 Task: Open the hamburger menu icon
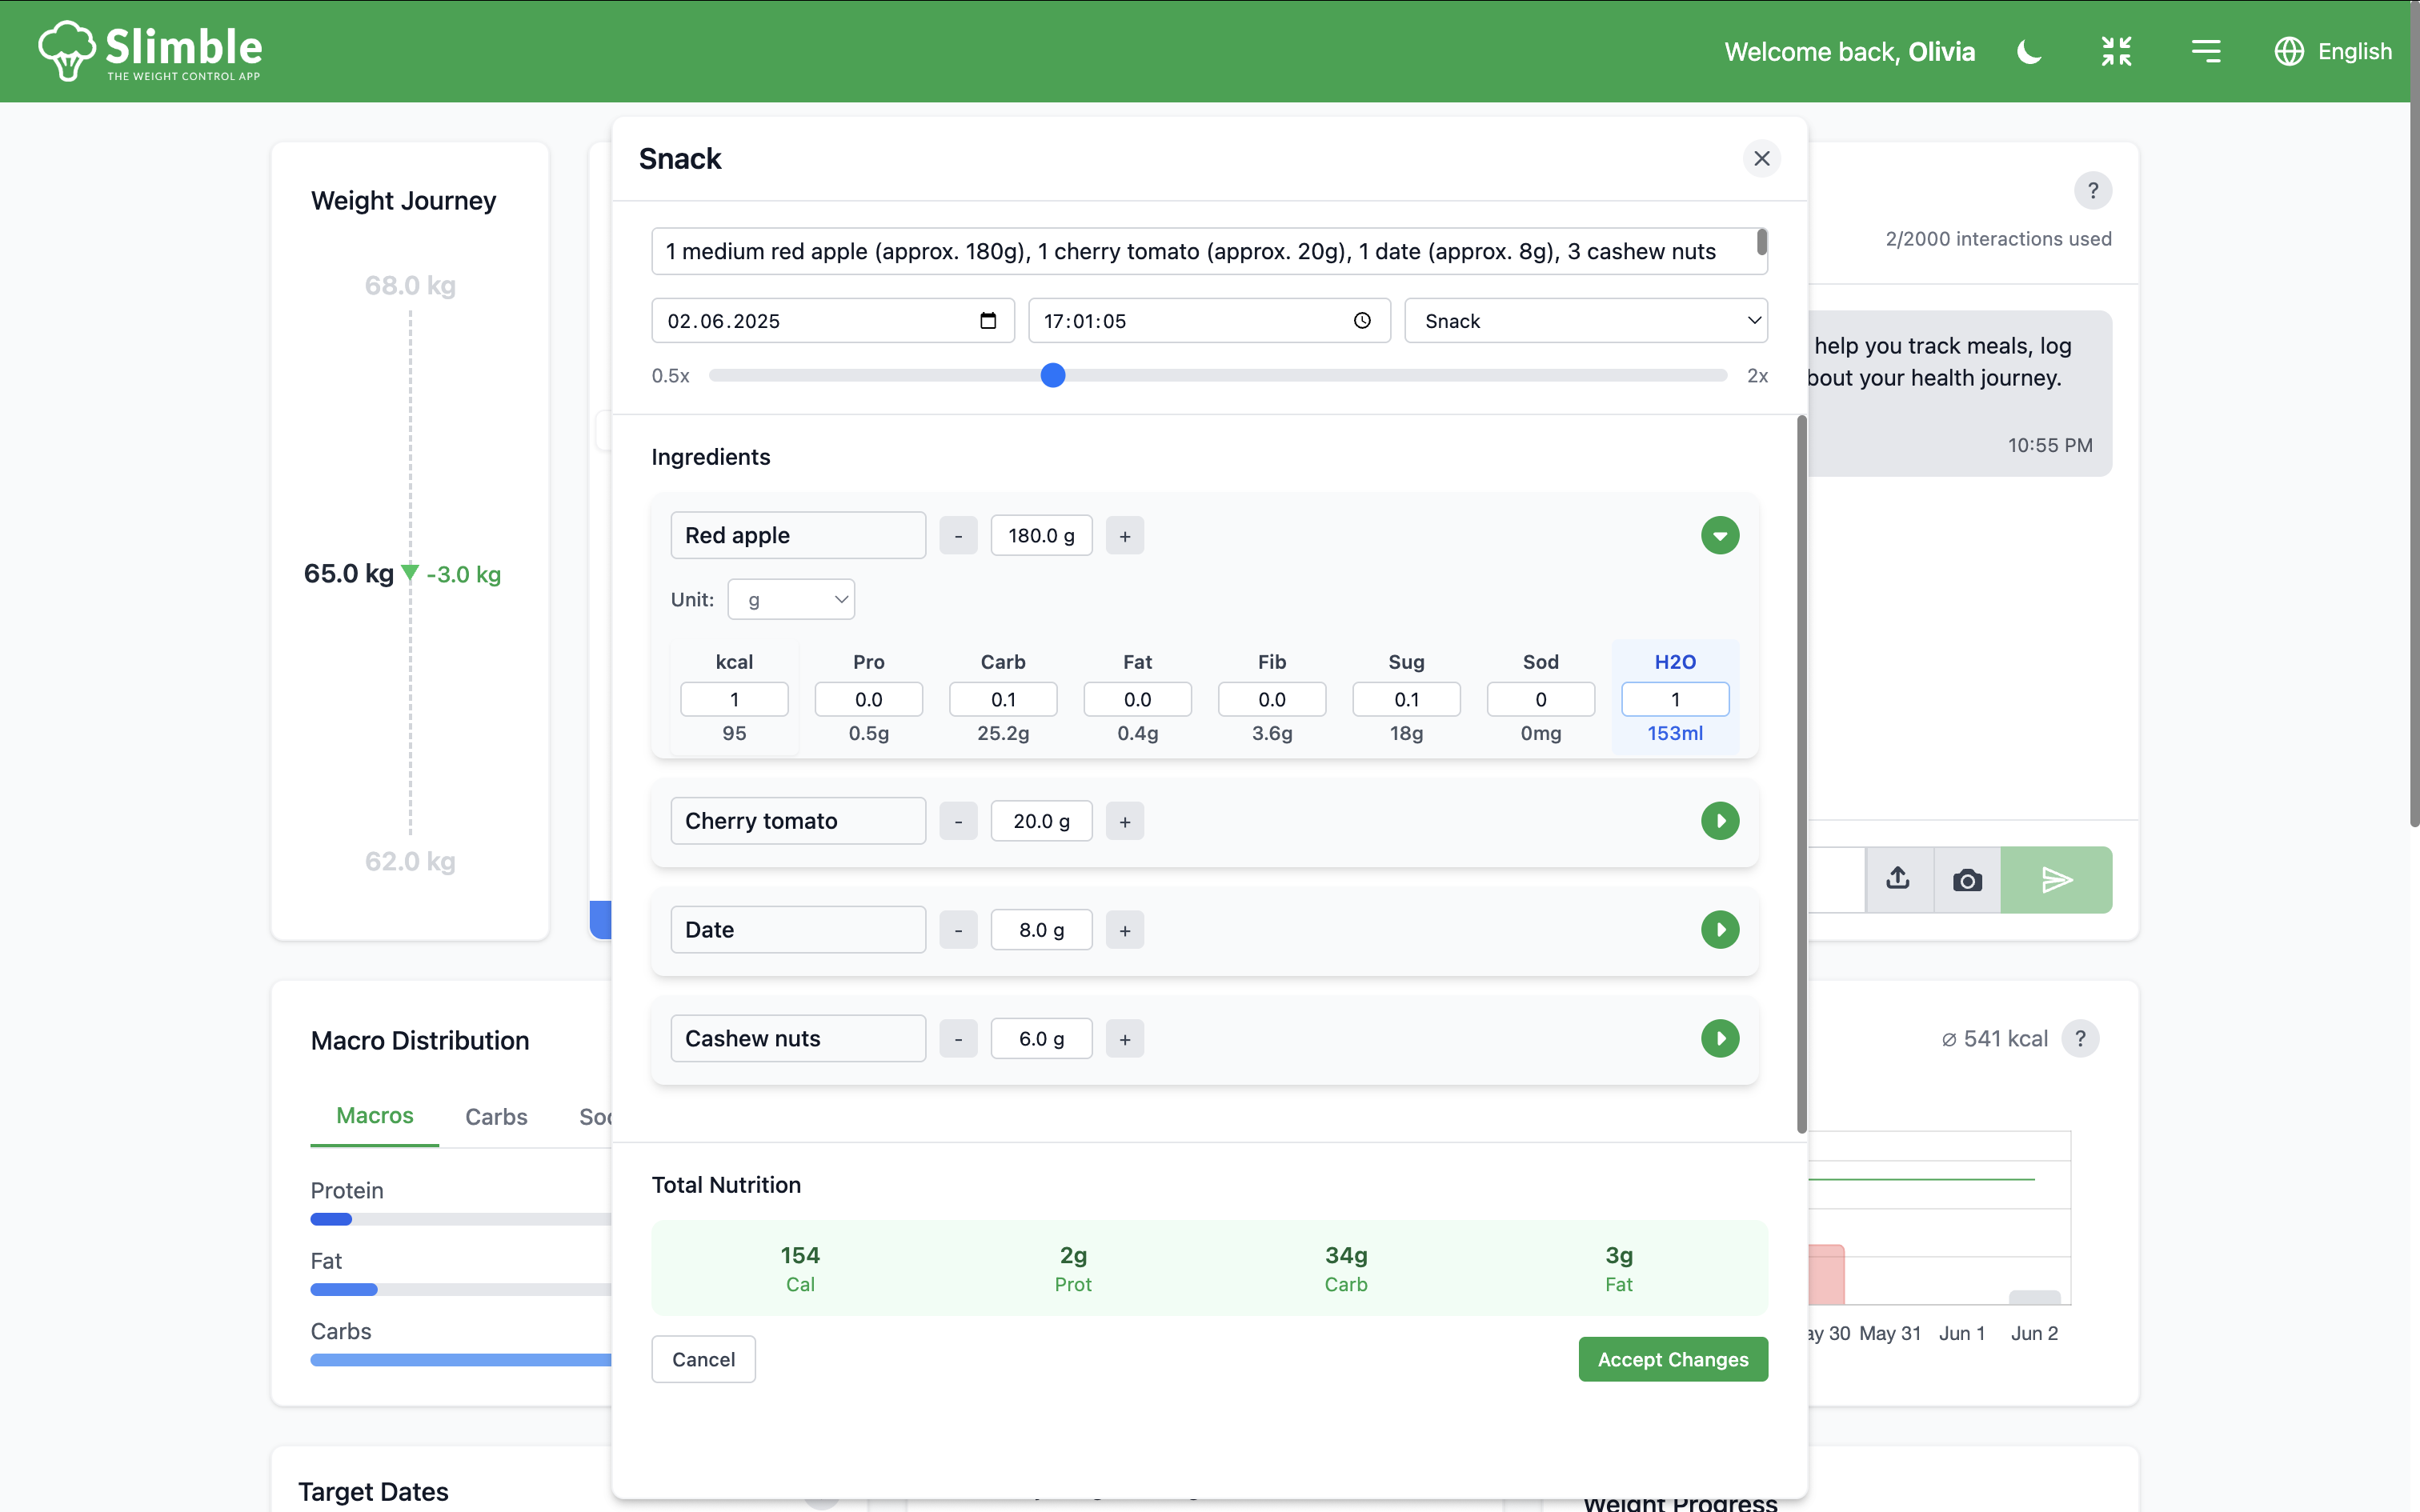click(2205, 51)
